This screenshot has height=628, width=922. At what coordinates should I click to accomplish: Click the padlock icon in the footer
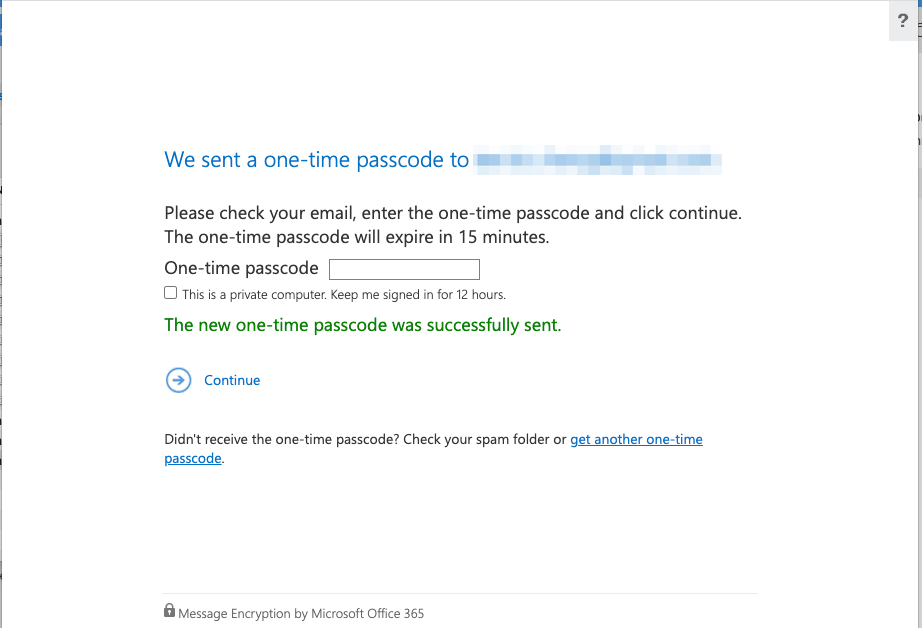(x=169, y=611)
